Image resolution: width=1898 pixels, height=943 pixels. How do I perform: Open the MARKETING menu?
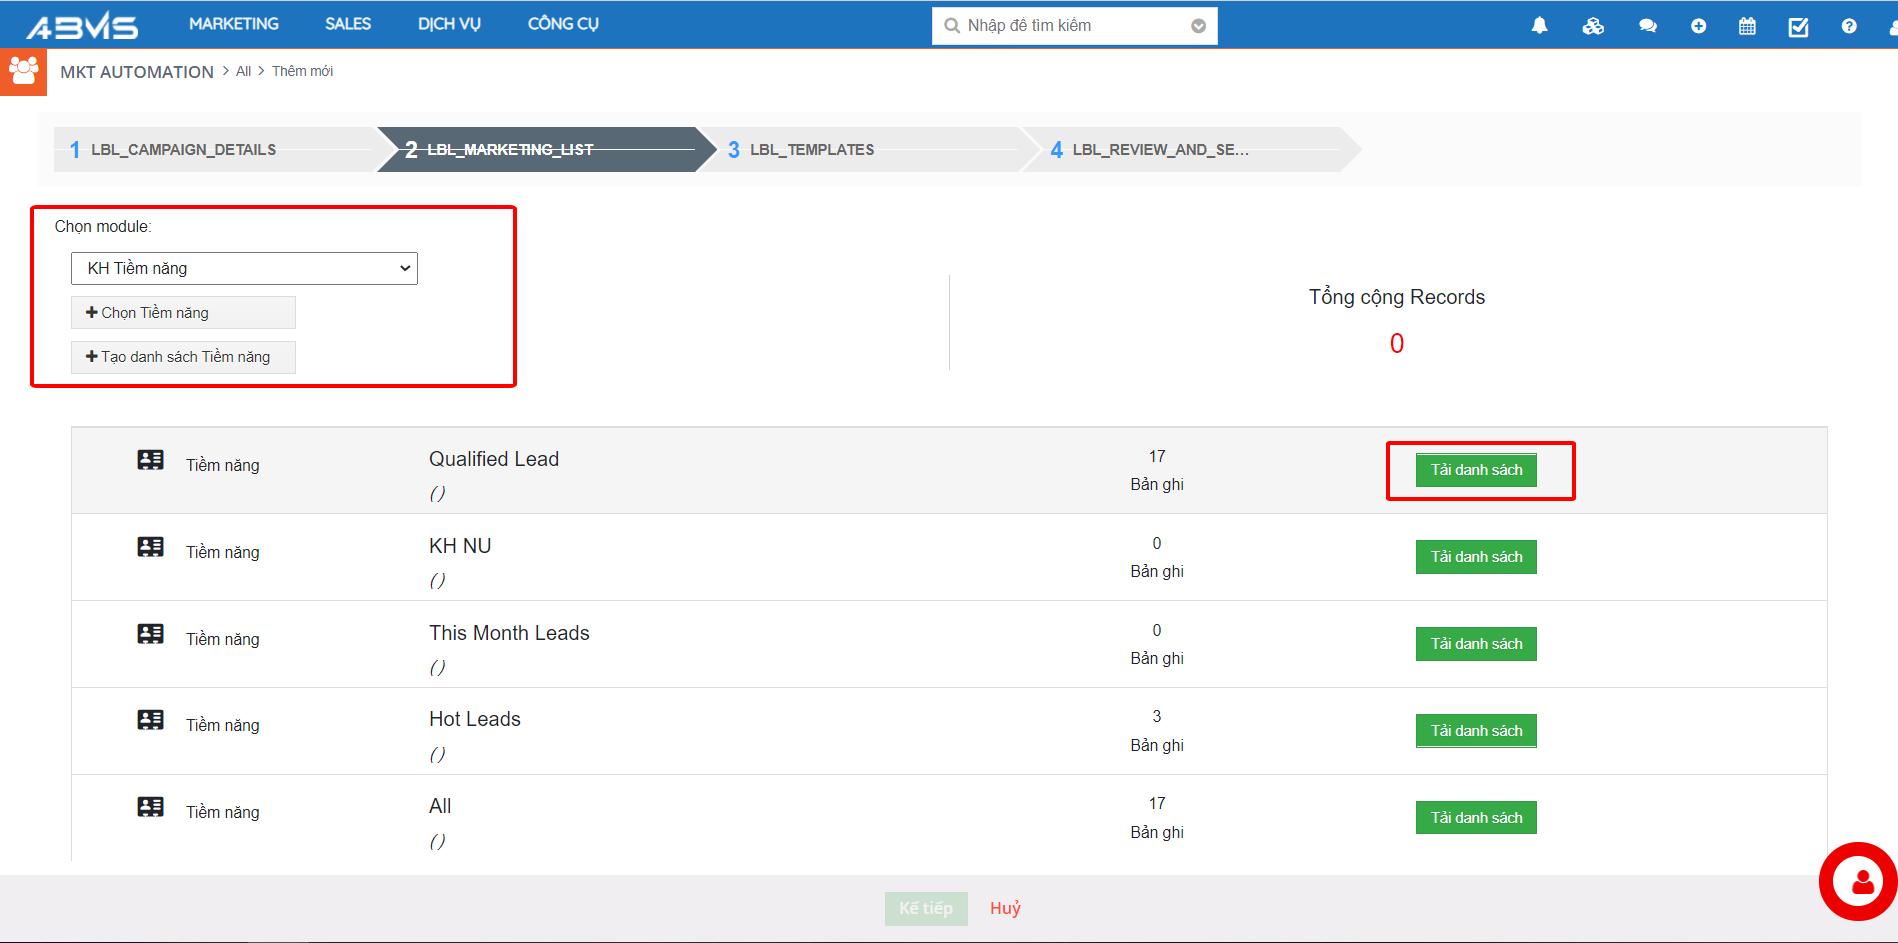pos(234,24)
